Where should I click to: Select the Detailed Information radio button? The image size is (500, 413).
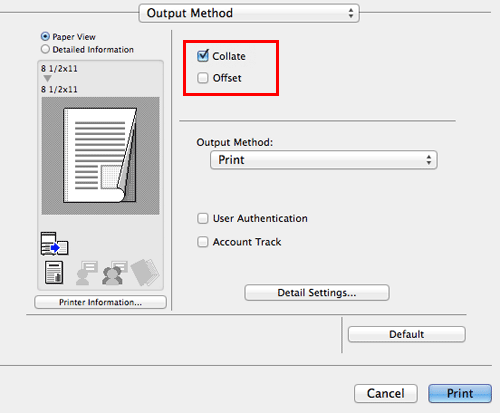[x=45, y=49]
